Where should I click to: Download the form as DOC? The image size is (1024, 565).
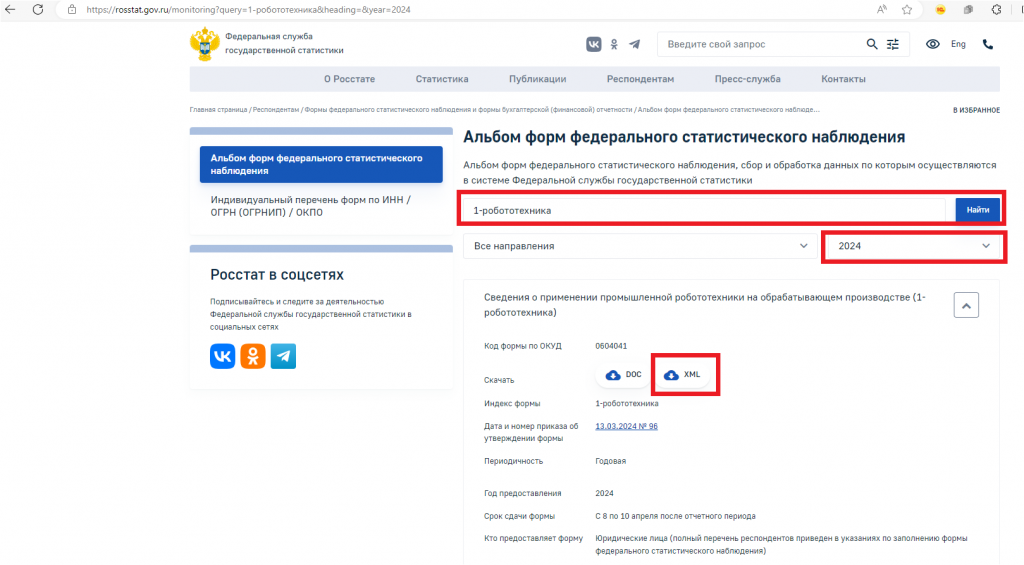coord(624,375)
